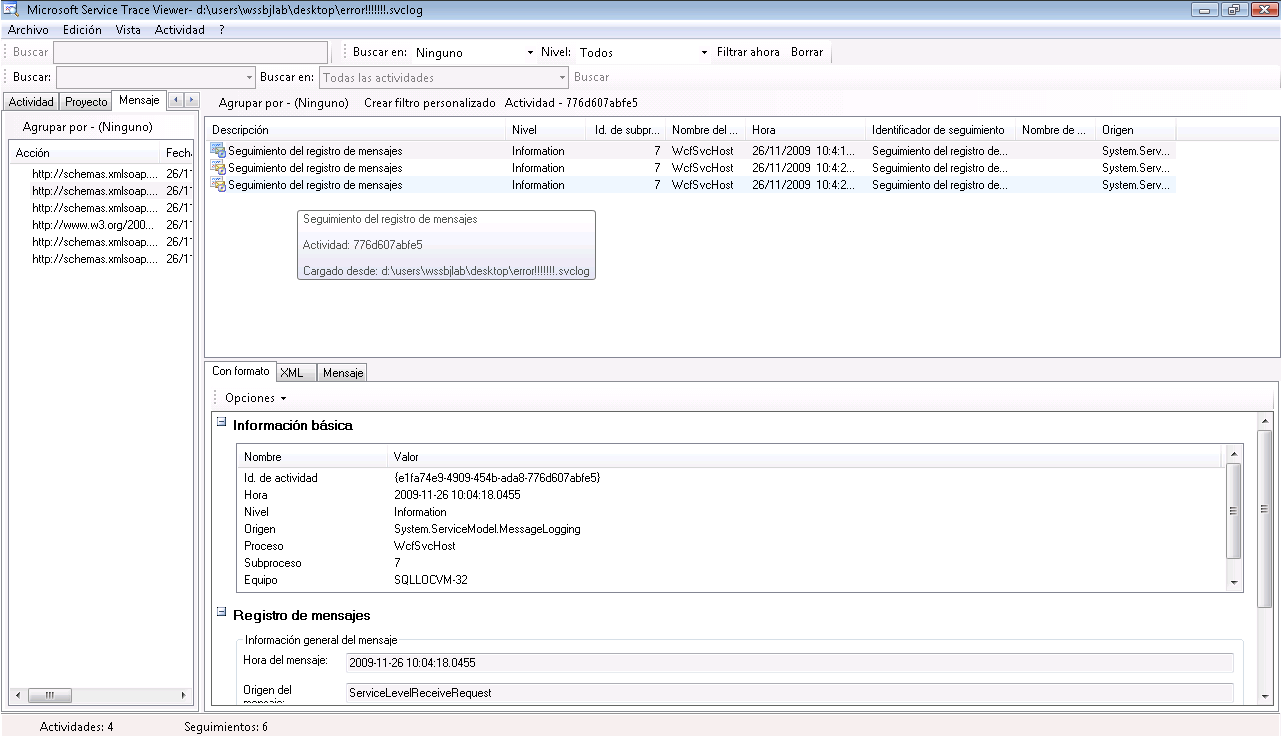Switch to the Proyecto tab
1282x736 pixels.
coord(86,102)
